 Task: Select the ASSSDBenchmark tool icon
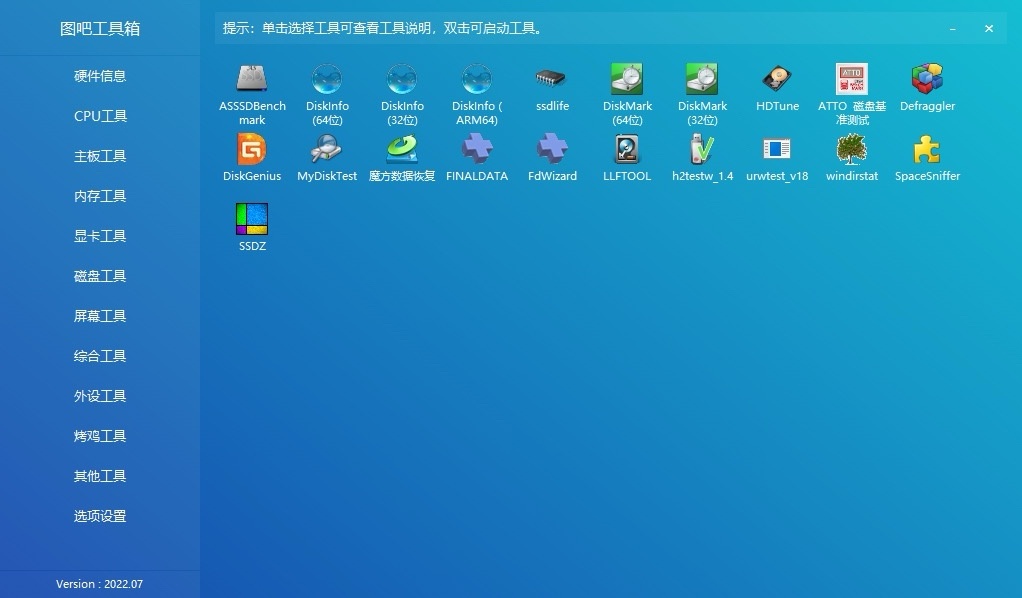pos(252,79)
